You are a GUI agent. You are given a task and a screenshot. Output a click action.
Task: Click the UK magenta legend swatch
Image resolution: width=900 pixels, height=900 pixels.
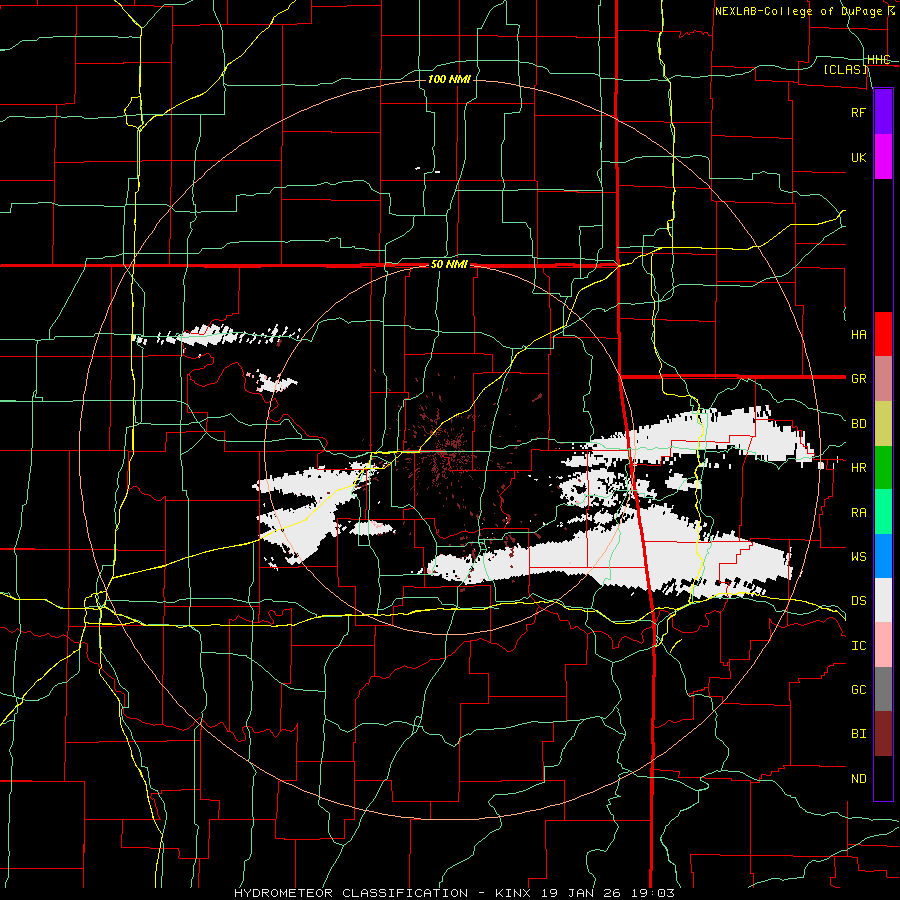pos(883,157)
